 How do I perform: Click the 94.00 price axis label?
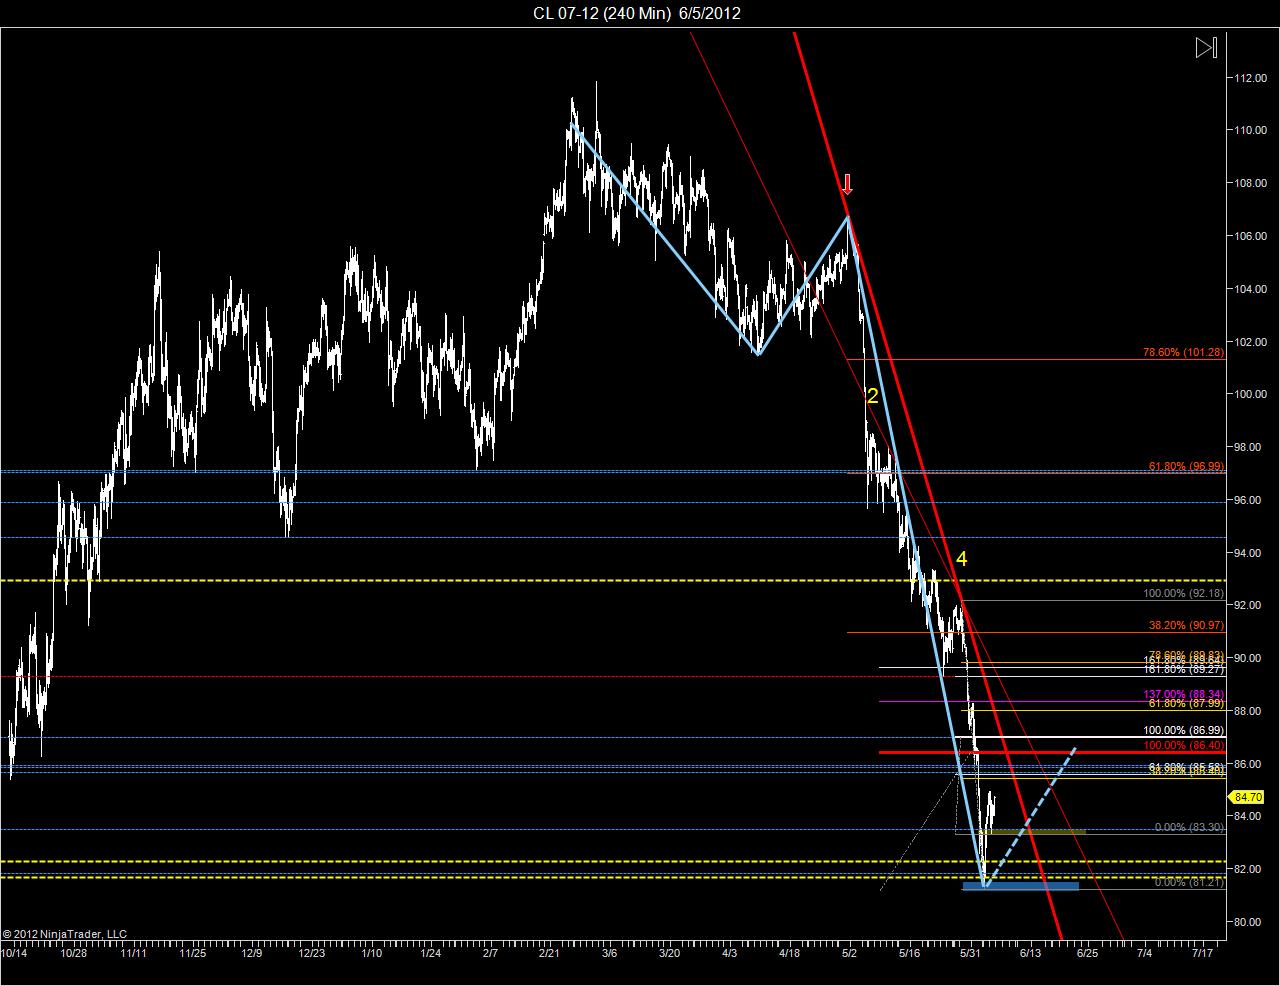point(1247,553)
